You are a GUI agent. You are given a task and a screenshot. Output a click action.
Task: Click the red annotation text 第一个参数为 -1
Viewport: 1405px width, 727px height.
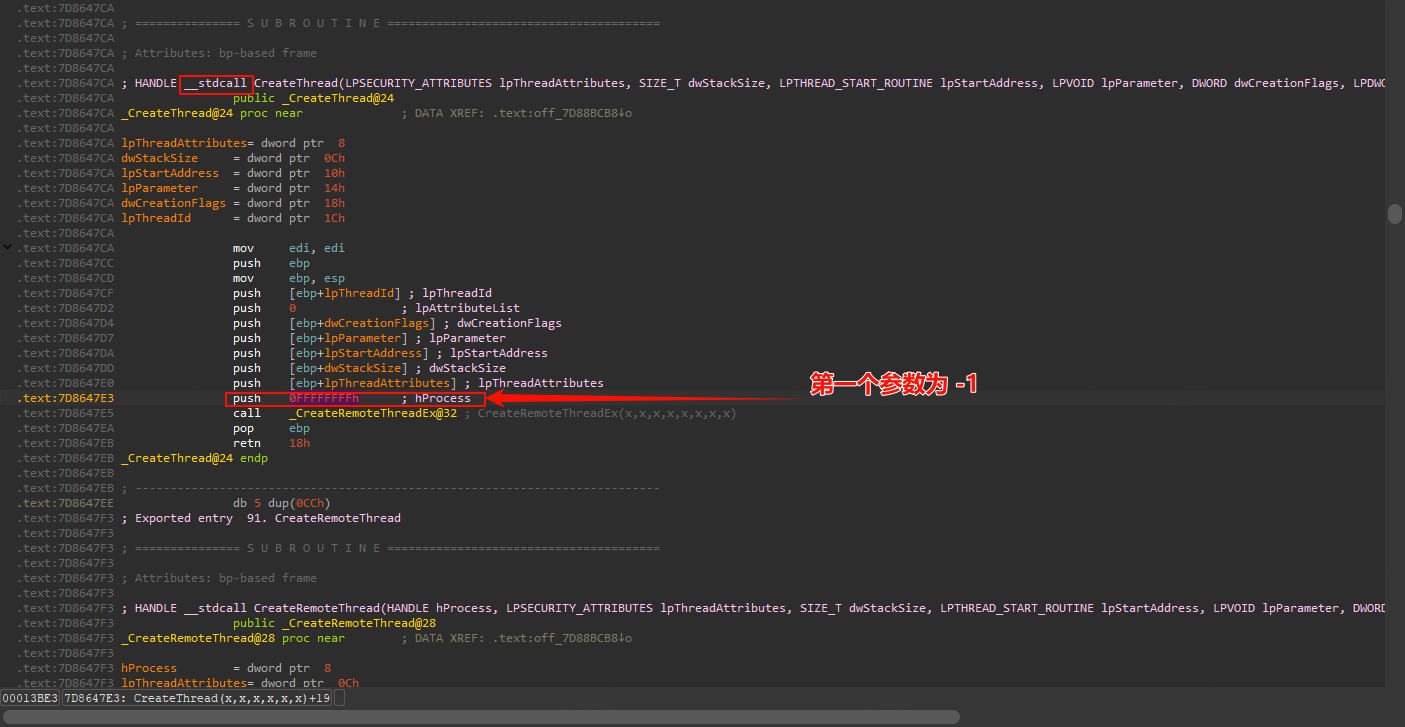(893, 385)
